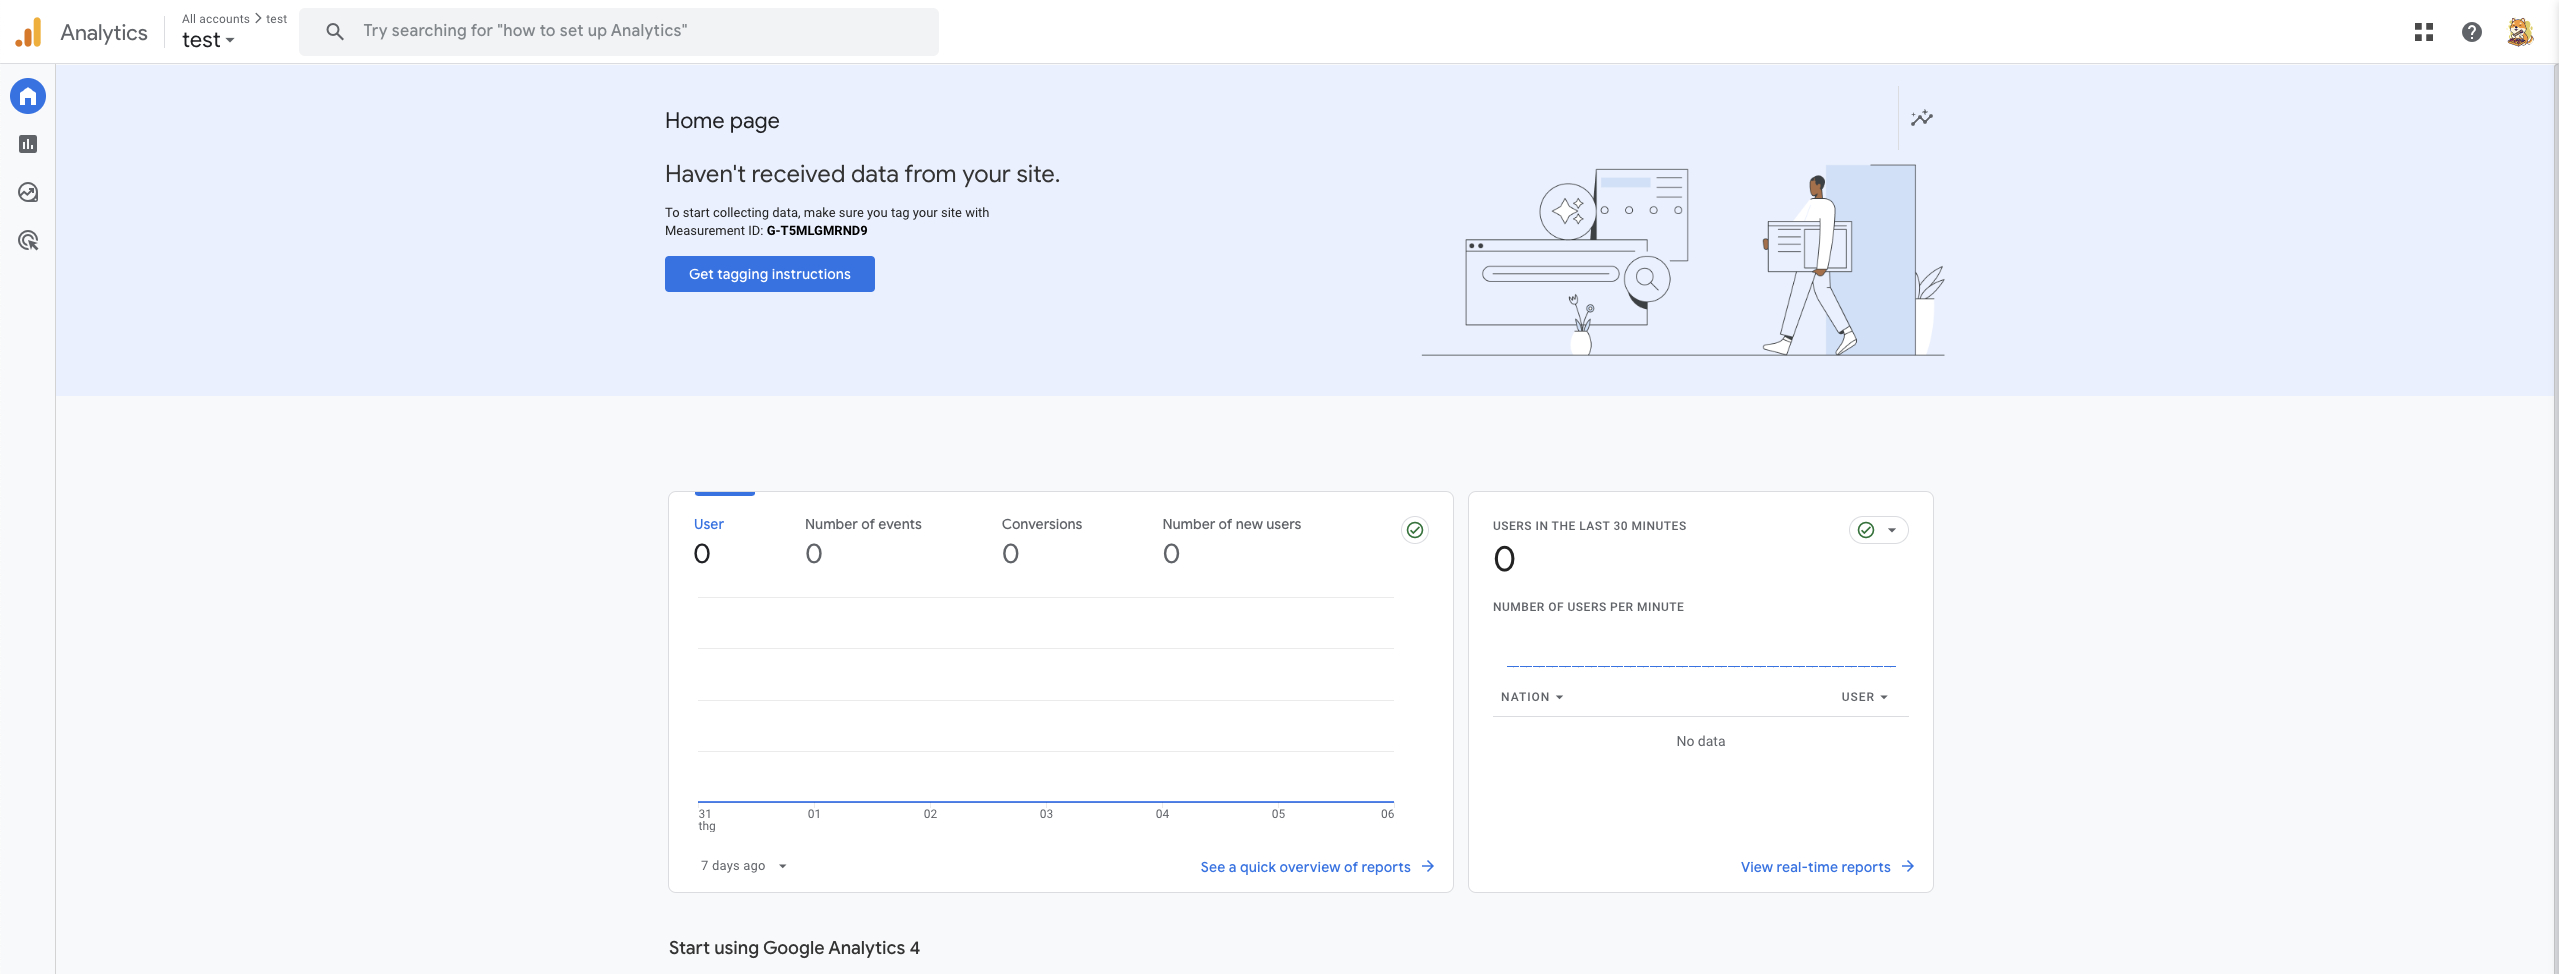Open the Advertising sidebar icon
The width and height of the screenshot is (2559, 974).
(28, 240)
